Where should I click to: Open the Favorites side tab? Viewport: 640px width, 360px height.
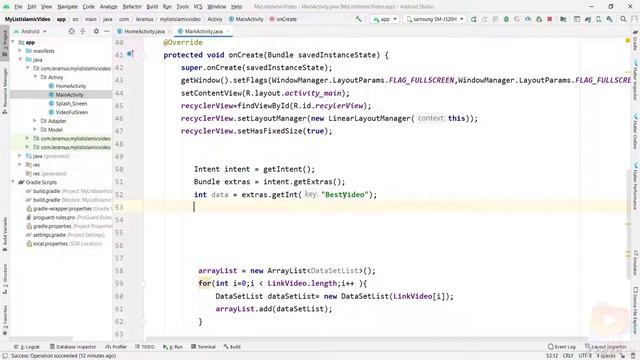tap(5, 320)
